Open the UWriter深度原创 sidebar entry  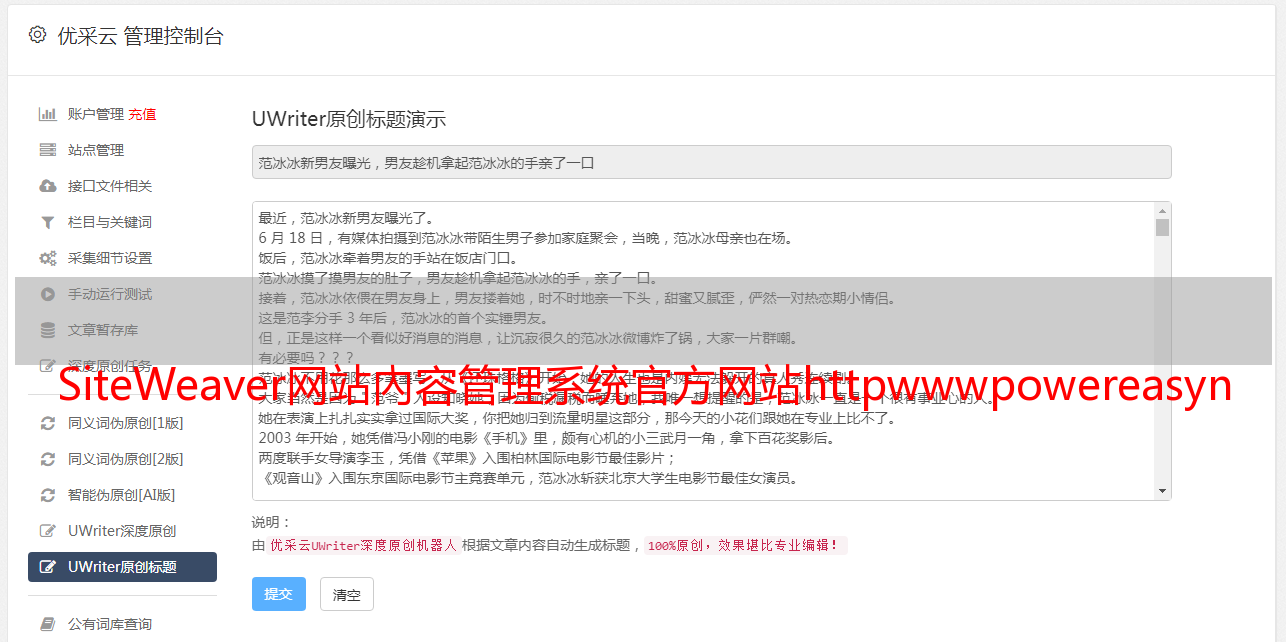122,531
